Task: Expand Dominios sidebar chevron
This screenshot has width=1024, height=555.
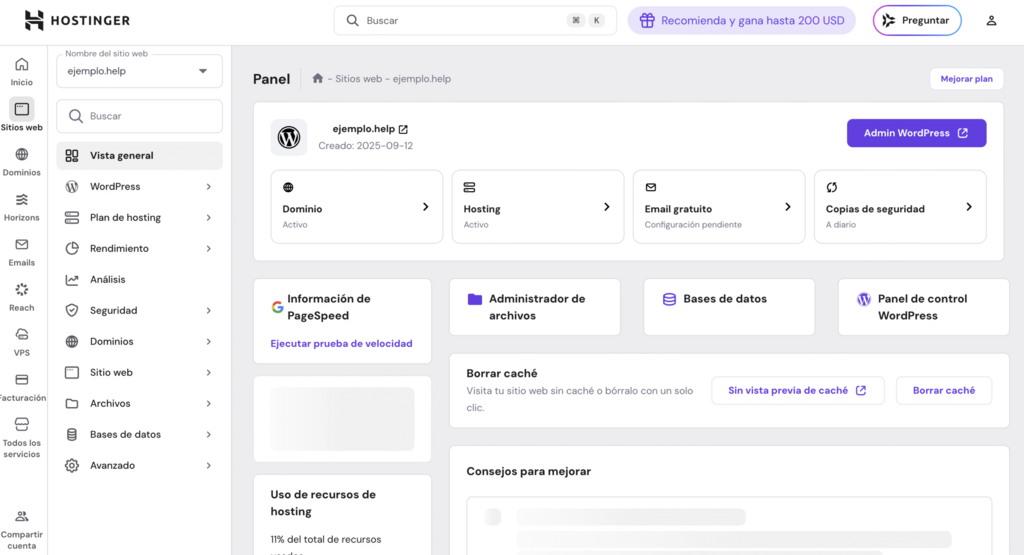Action: tap(209, 341)
